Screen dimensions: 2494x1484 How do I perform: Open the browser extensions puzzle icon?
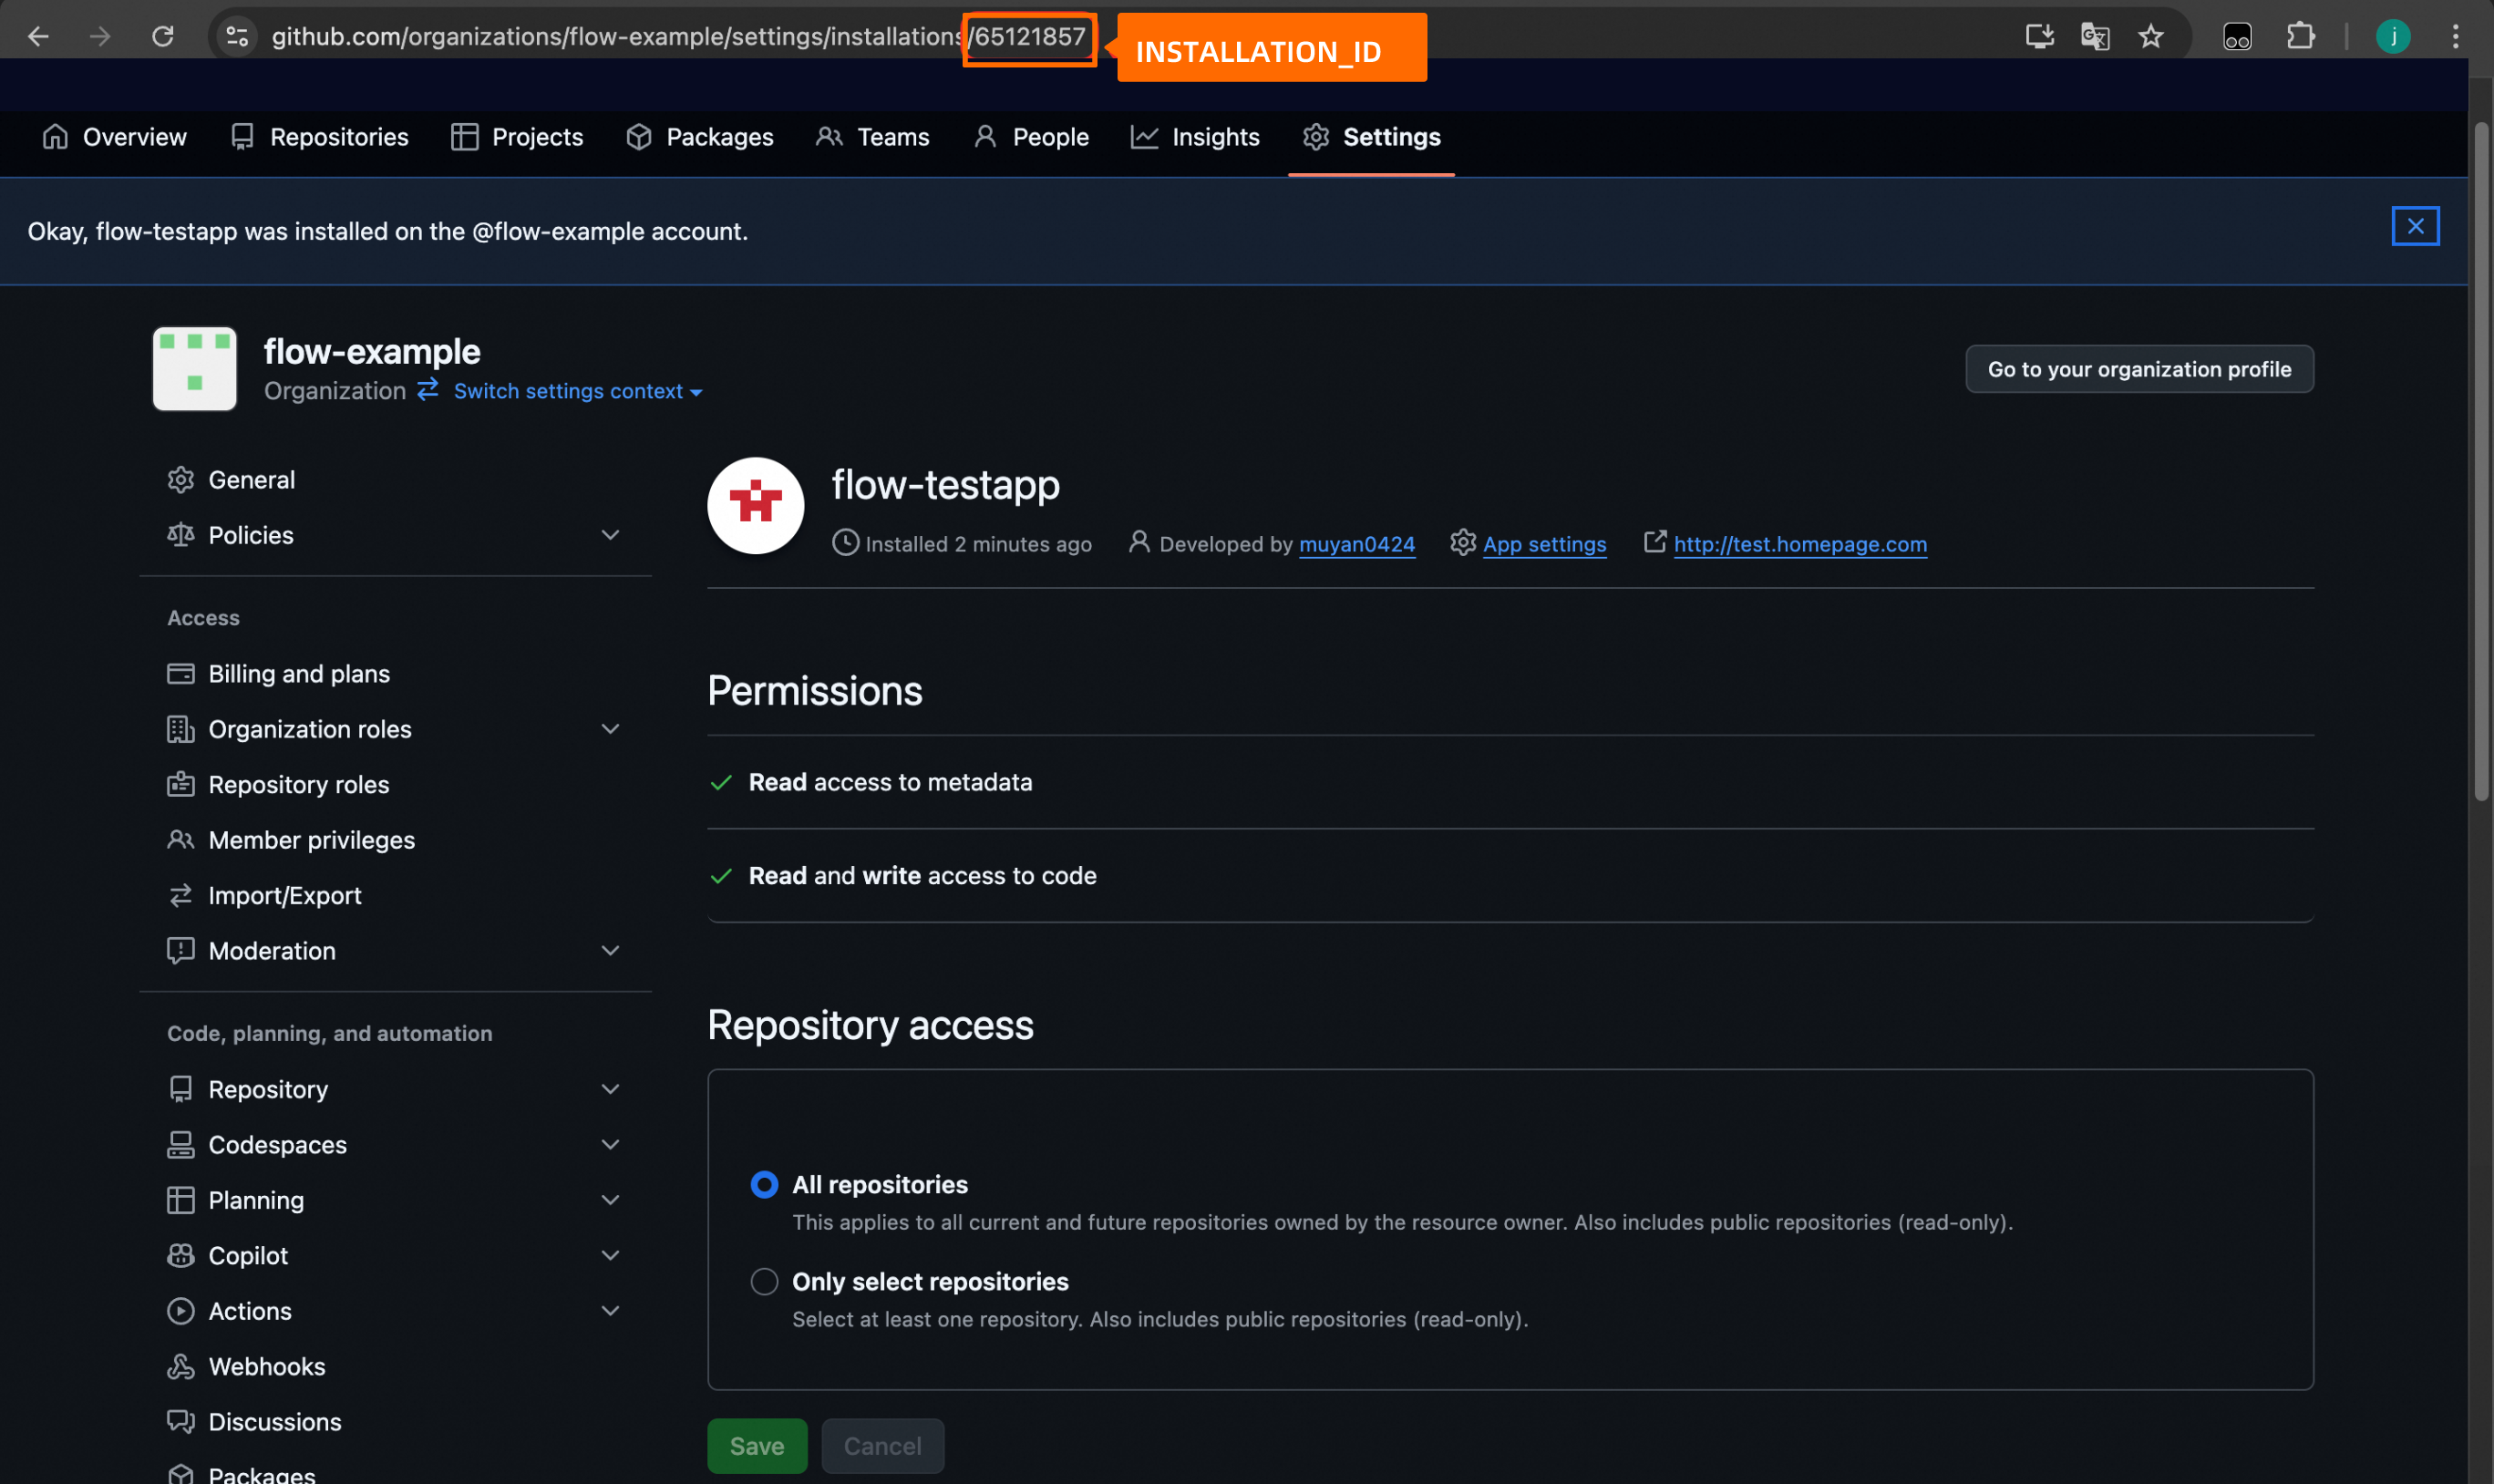point(2300,37)
